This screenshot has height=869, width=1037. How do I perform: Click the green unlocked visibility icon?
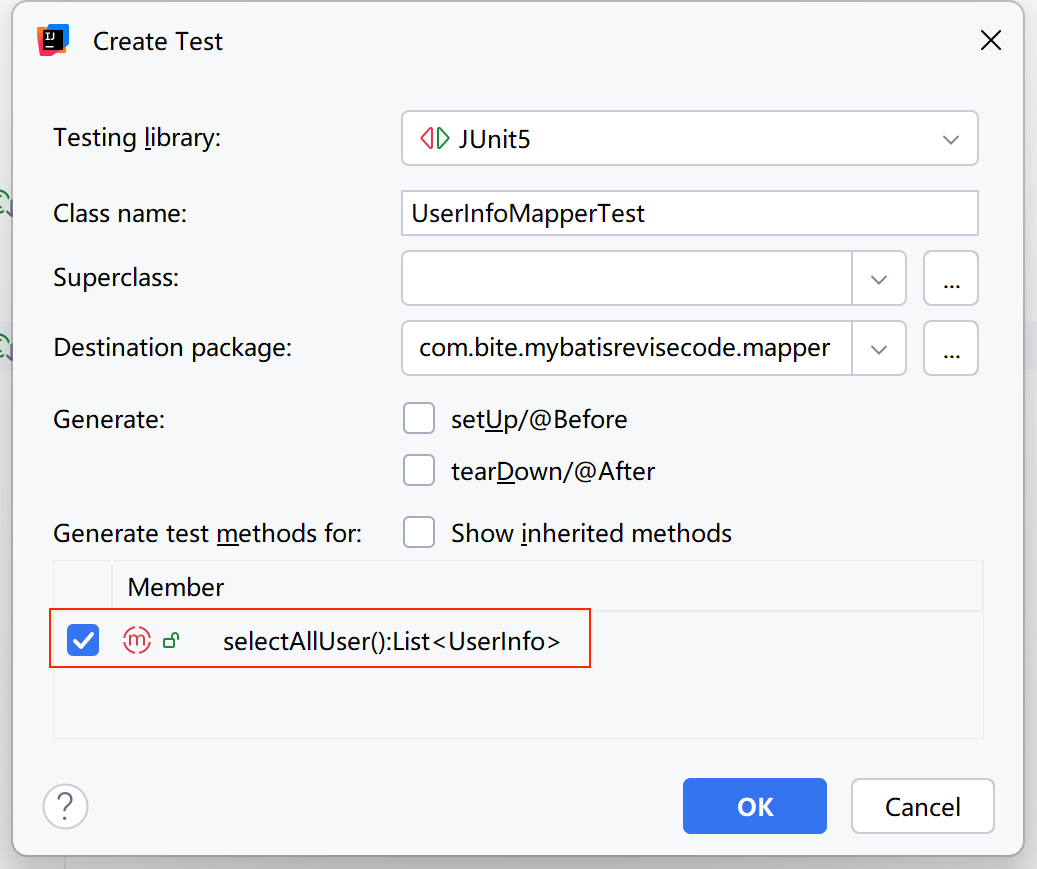(x=170, y=641)
